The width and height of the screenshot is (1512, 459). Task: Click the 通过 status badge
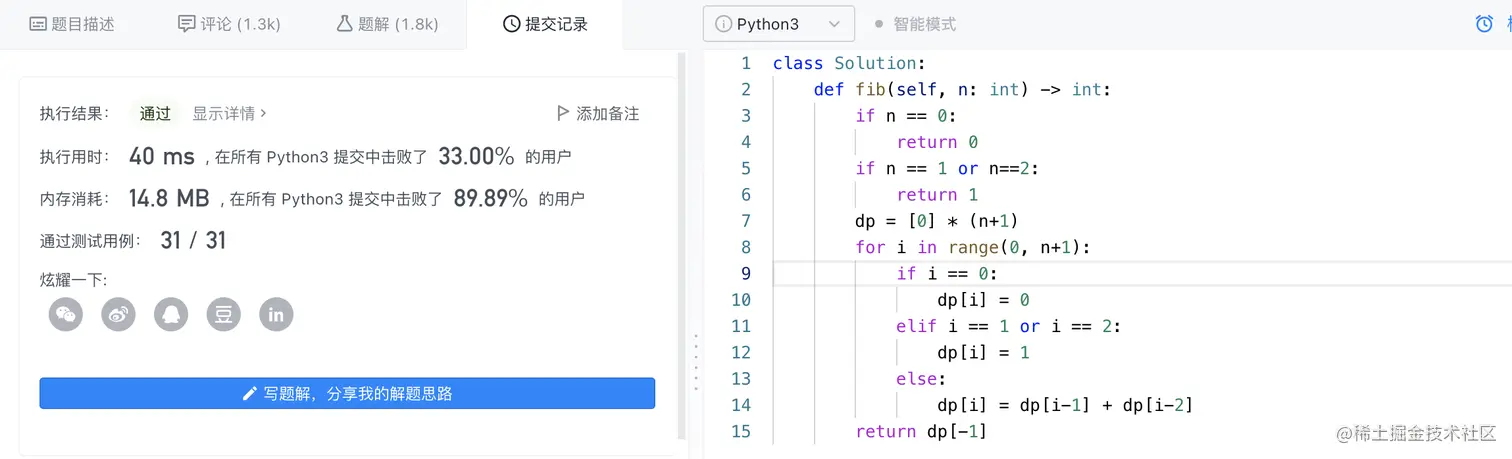point(155,113)
